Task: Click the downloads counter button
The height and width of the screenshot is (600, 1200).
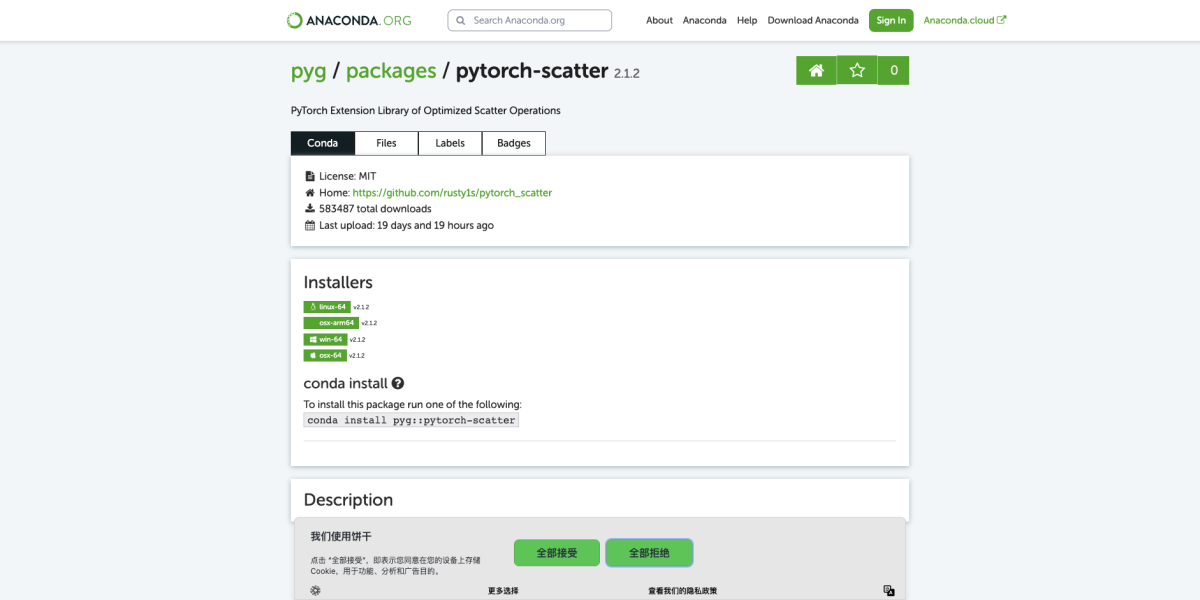Action: 893,70
